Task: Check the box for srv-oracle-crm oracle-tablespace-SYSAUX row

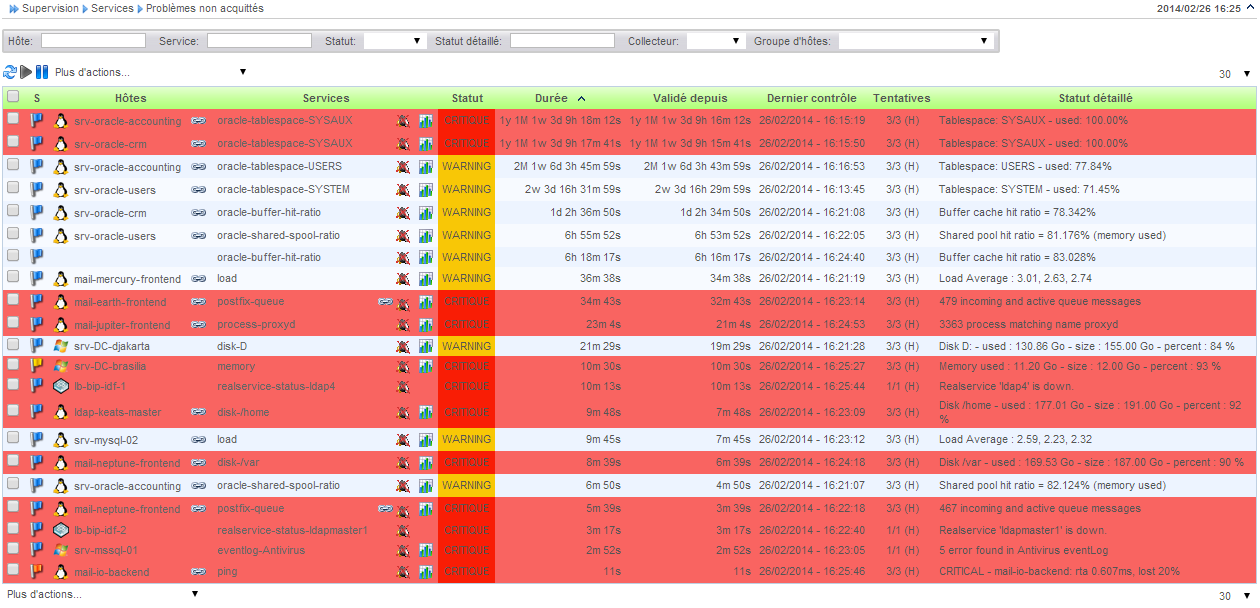Action: pos(13,141)
